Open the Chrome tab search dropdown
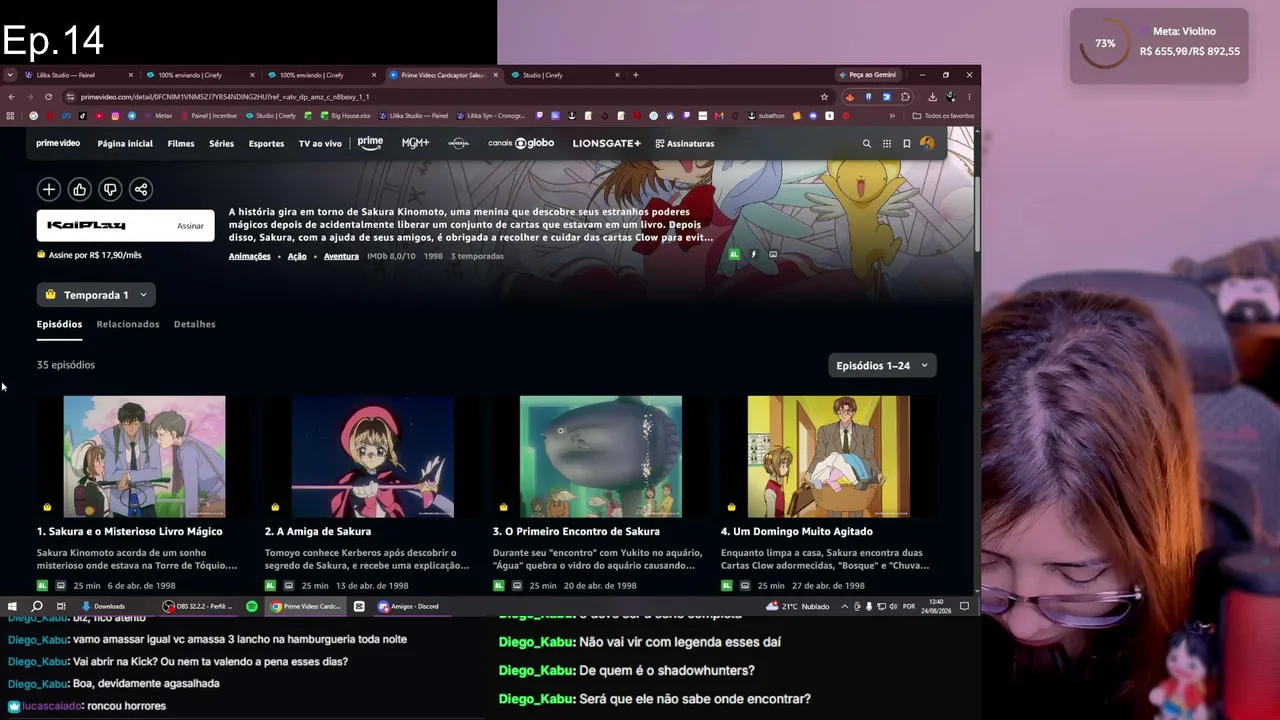The height and width of the screenshot is (720, 1280). coord(9,75)
